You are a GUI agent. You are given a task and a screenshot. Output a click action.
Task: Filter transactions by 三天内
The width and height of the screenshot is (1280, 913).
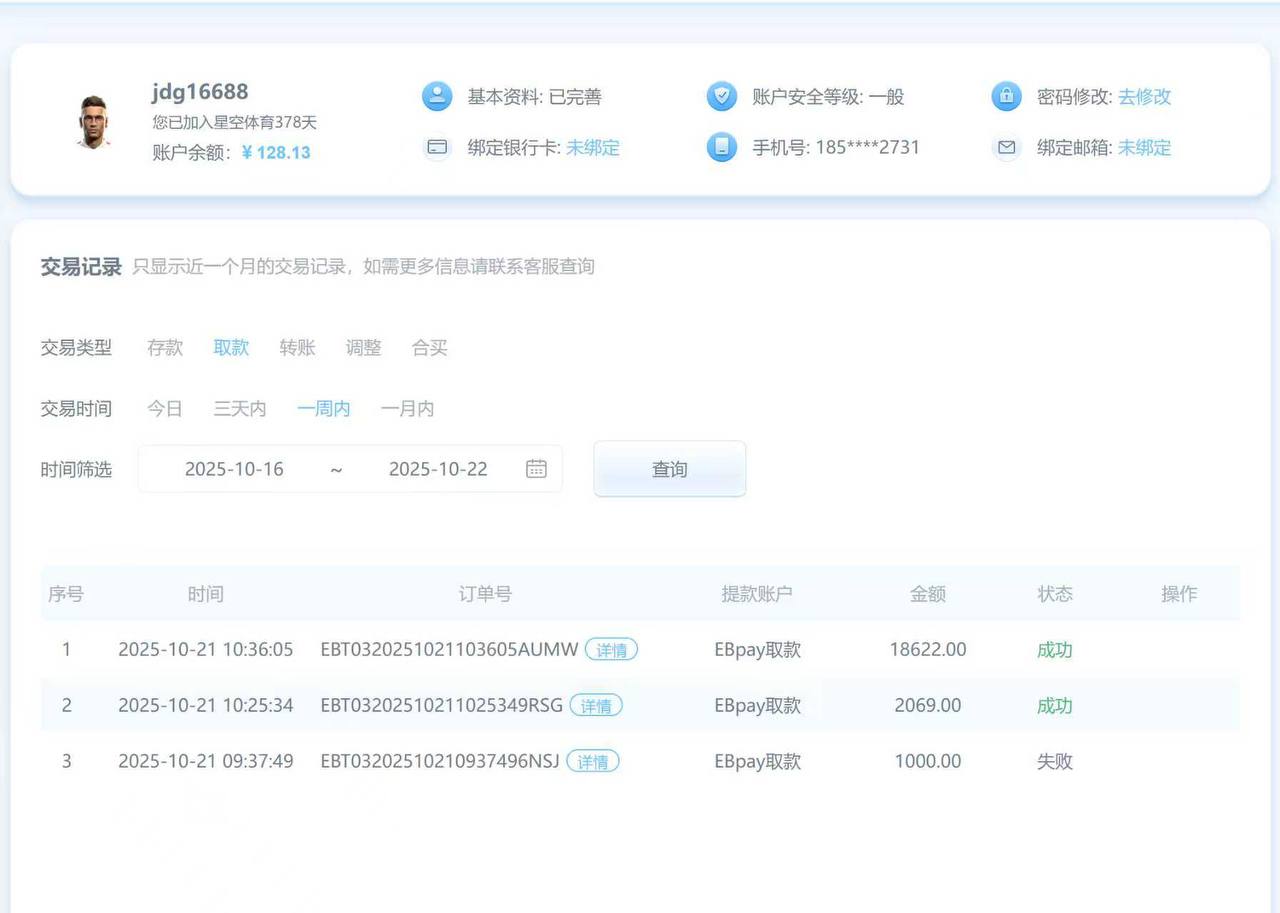pyautogui.click(x=240, y=409)
